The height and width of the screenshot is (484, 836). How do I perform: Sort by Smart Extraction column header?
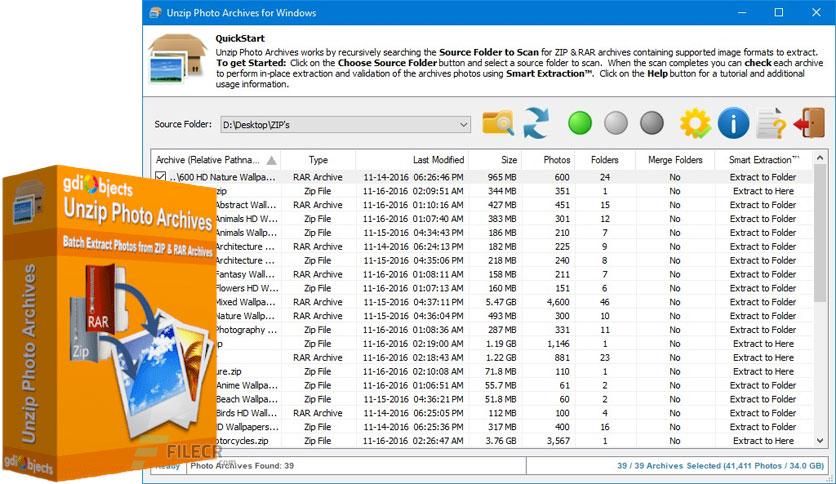point(763,160)
